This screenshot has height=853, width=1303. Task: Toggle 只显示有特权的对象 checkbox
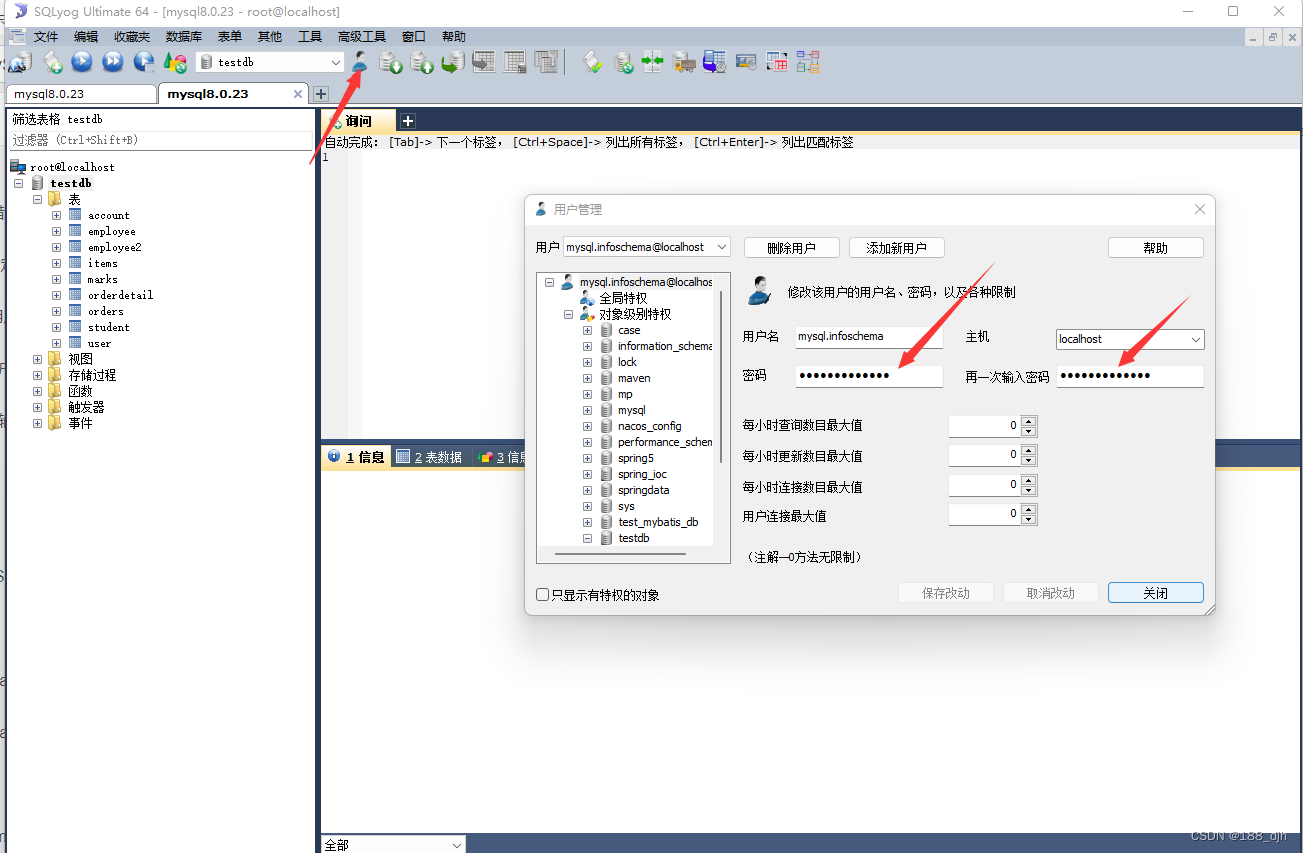(x=543, y=594)
